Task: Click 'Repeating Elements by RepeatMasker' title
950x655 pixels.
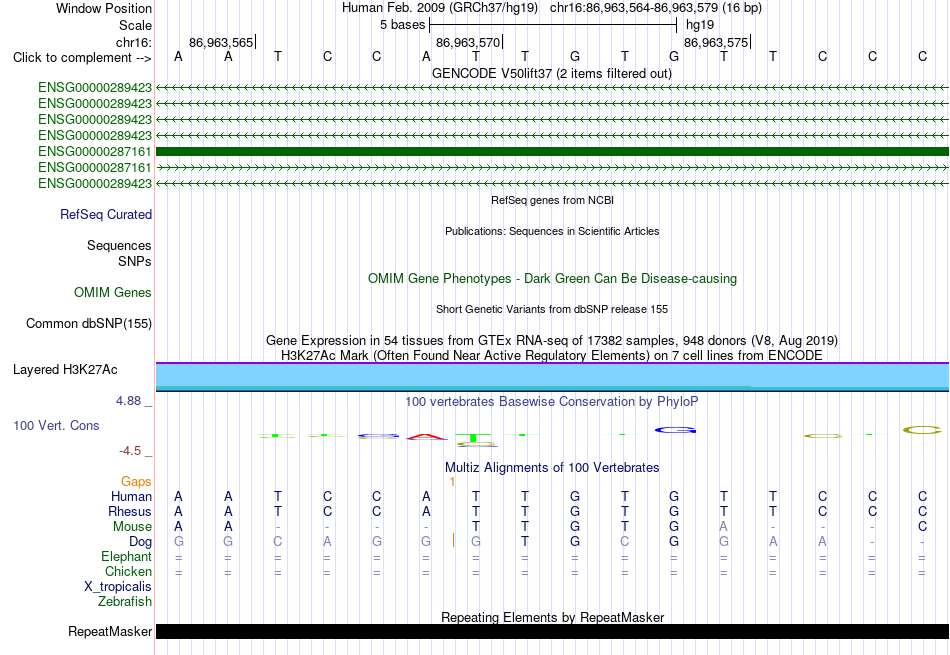Action: (x=553, y=617)
